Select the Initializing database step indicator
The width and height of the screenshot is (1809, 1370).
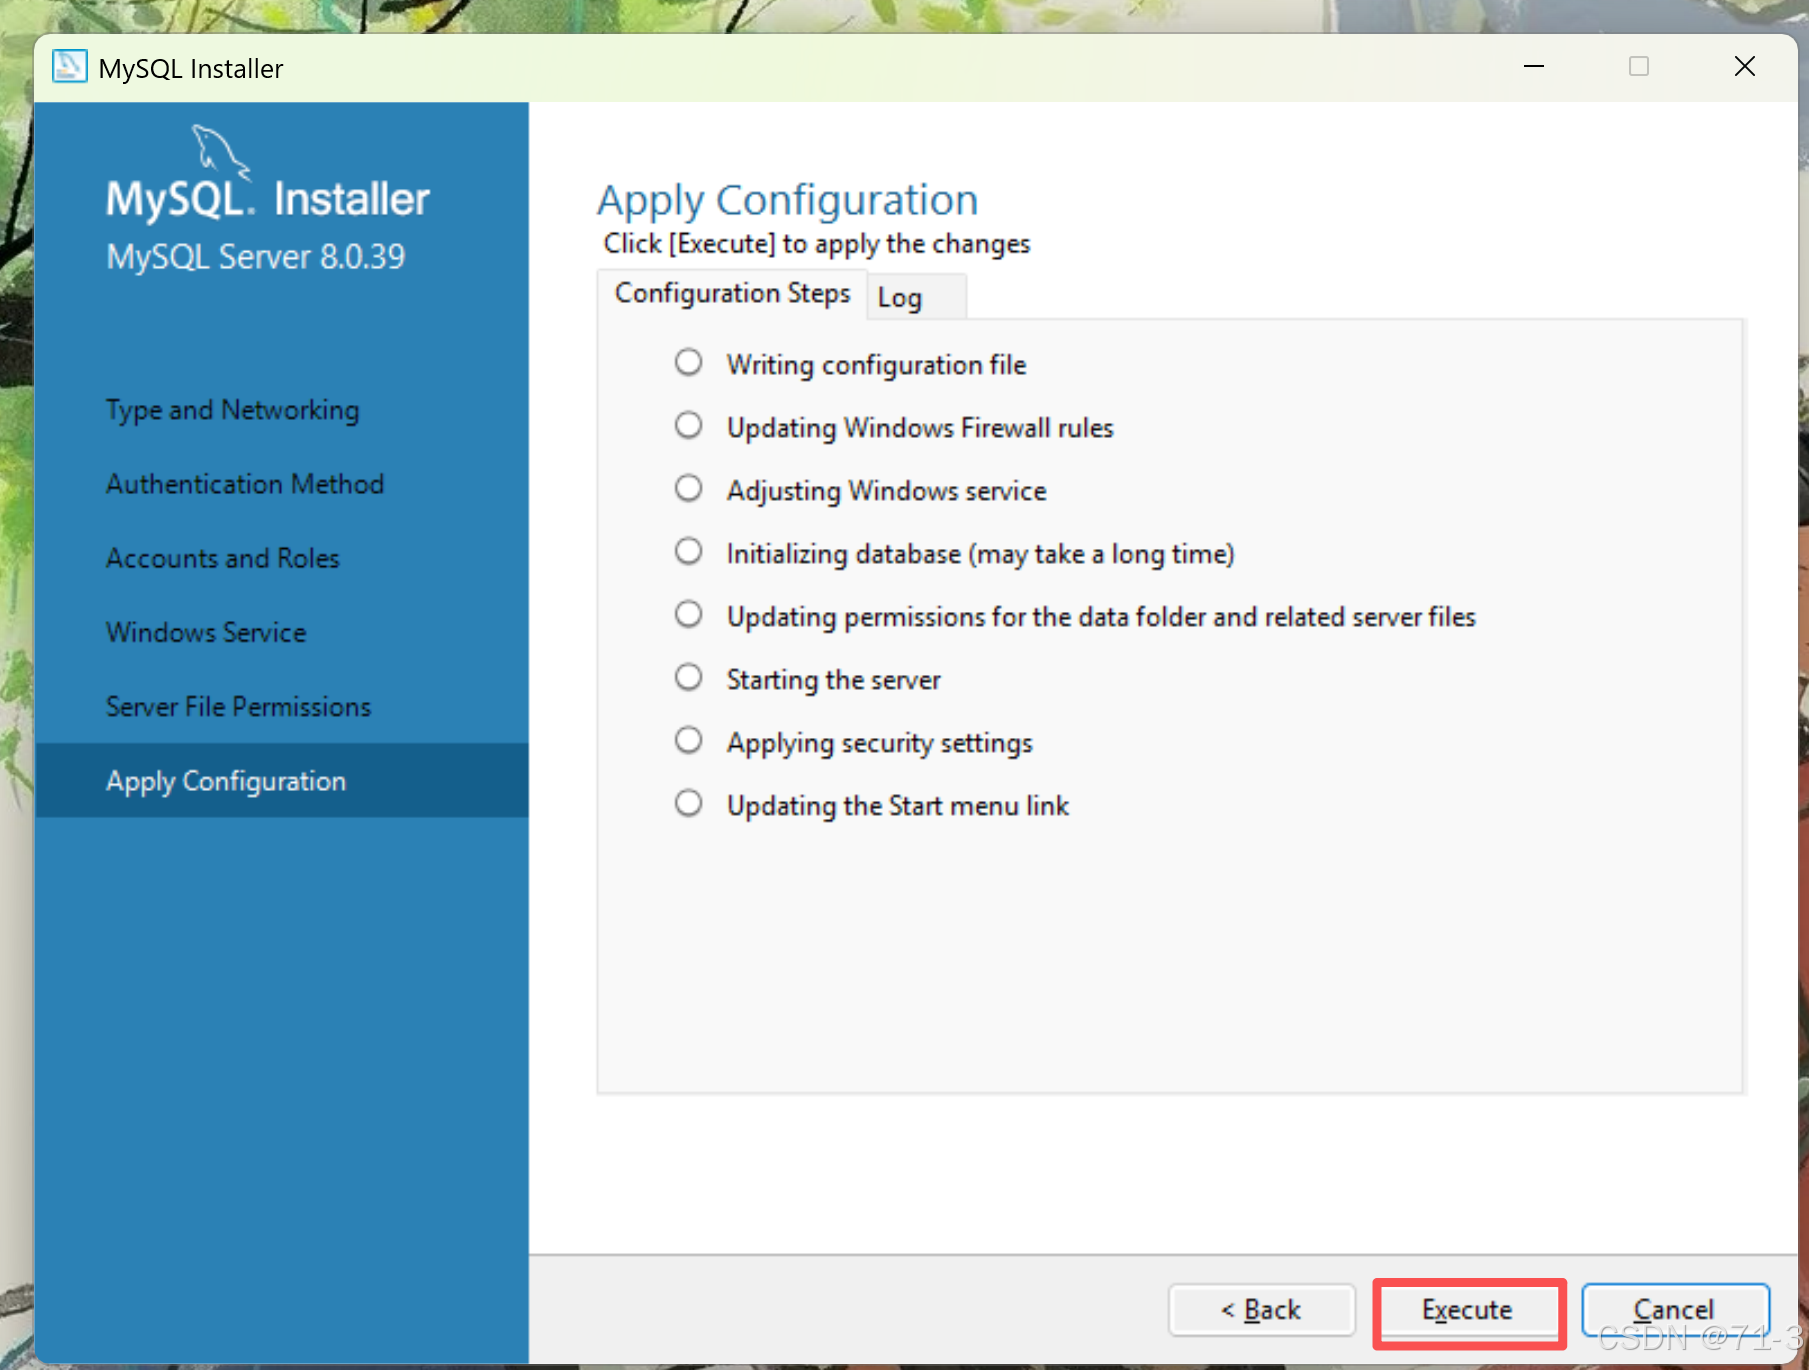[x=688, y=551]
